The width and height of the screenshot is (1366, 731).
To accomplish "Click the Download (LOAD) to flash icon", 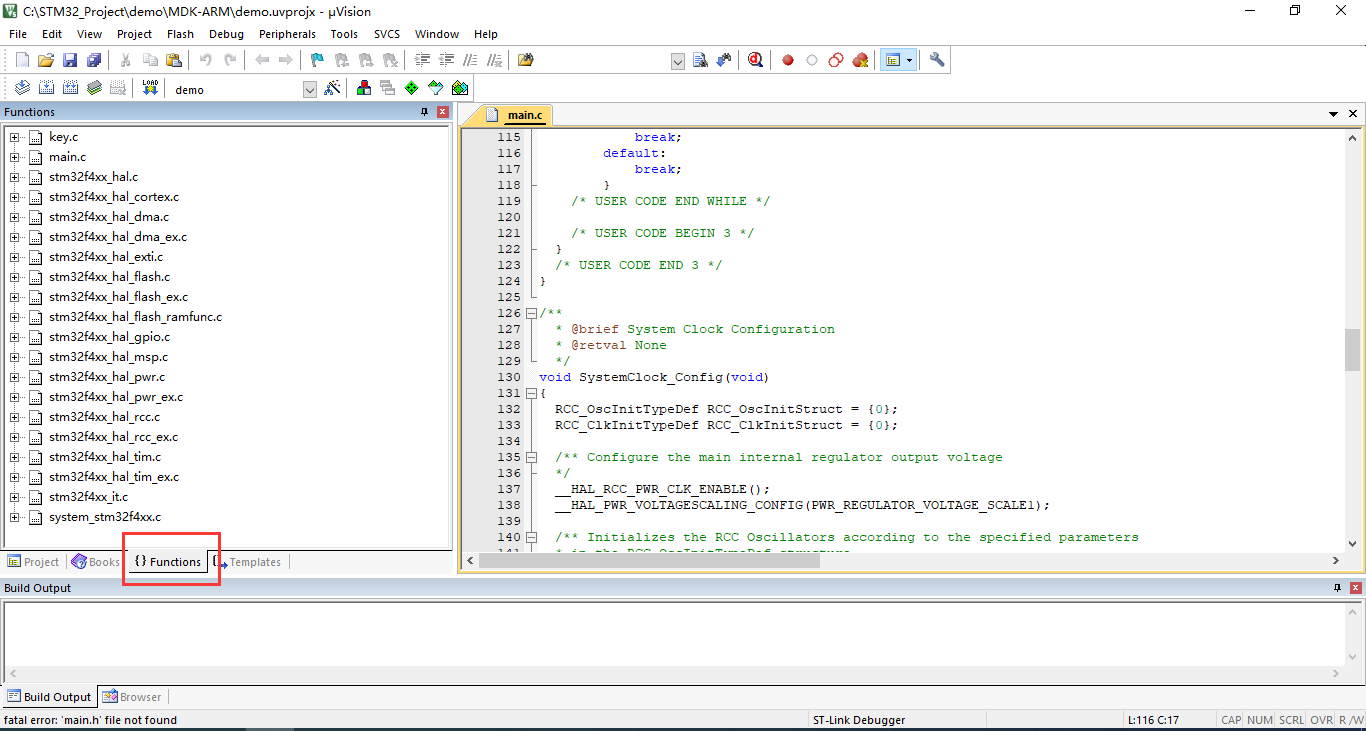I will coord(150,88).
